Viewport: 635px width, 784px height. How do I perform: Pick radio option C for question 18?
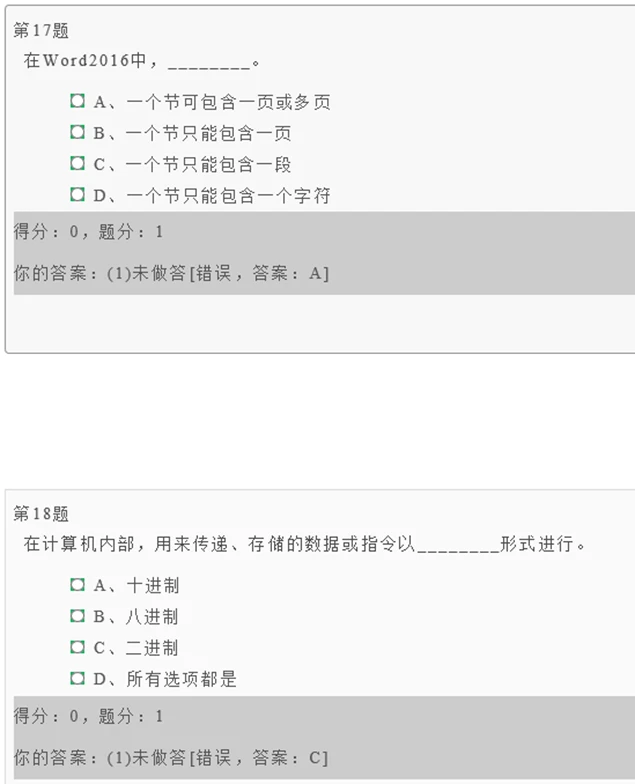[x=77, y=647]
